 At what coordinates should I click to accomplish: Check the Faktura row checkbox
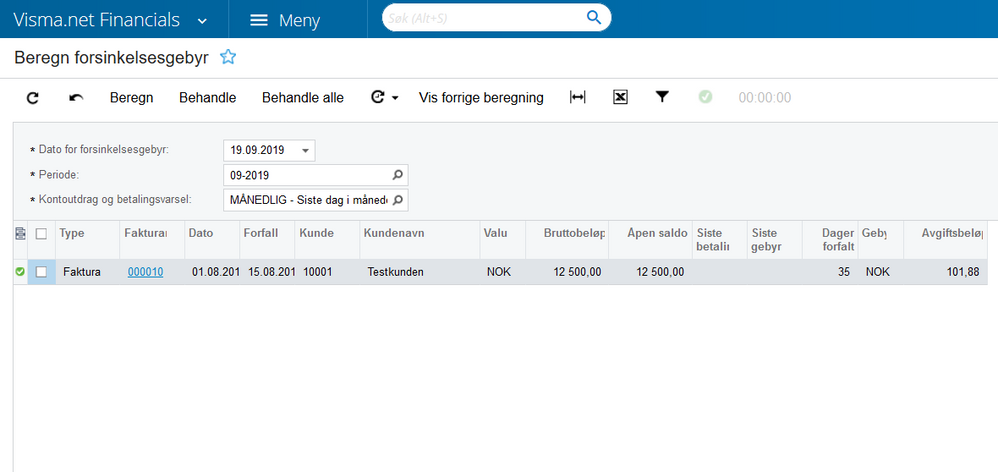(x=41, y=272)
